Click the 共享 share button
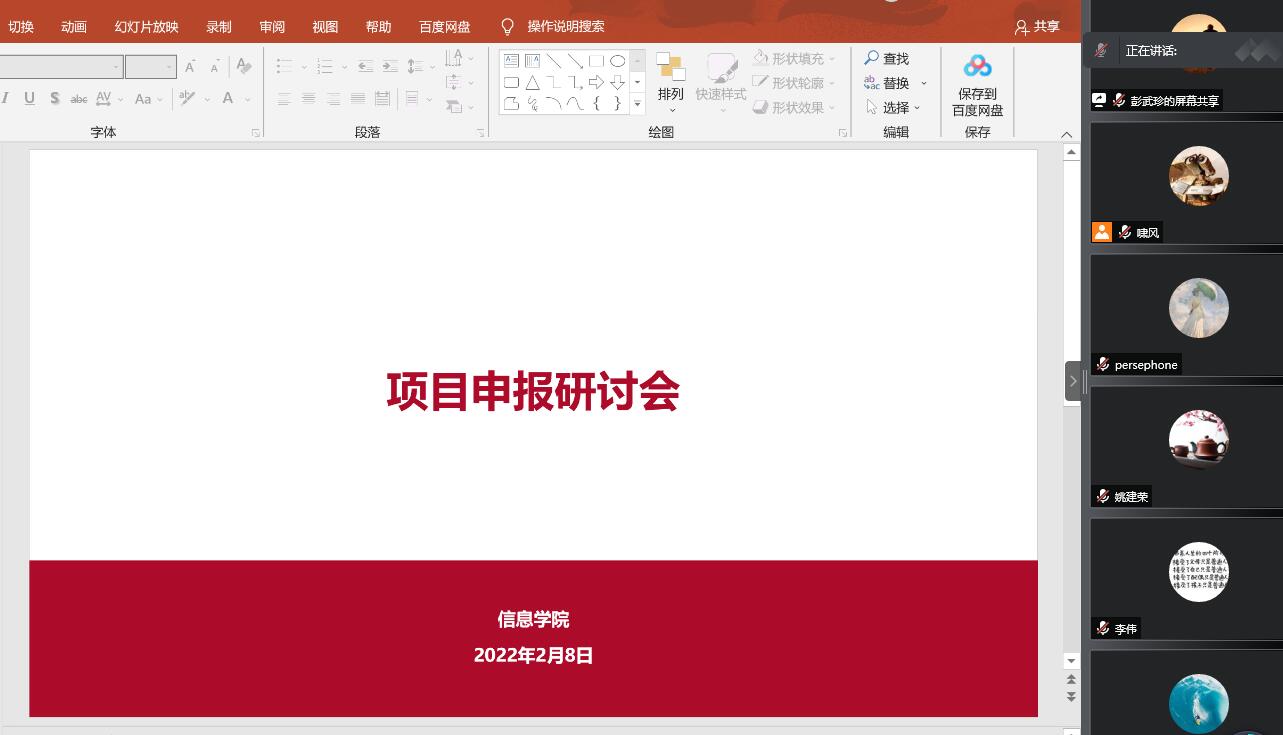 (x=1037, y=27)
